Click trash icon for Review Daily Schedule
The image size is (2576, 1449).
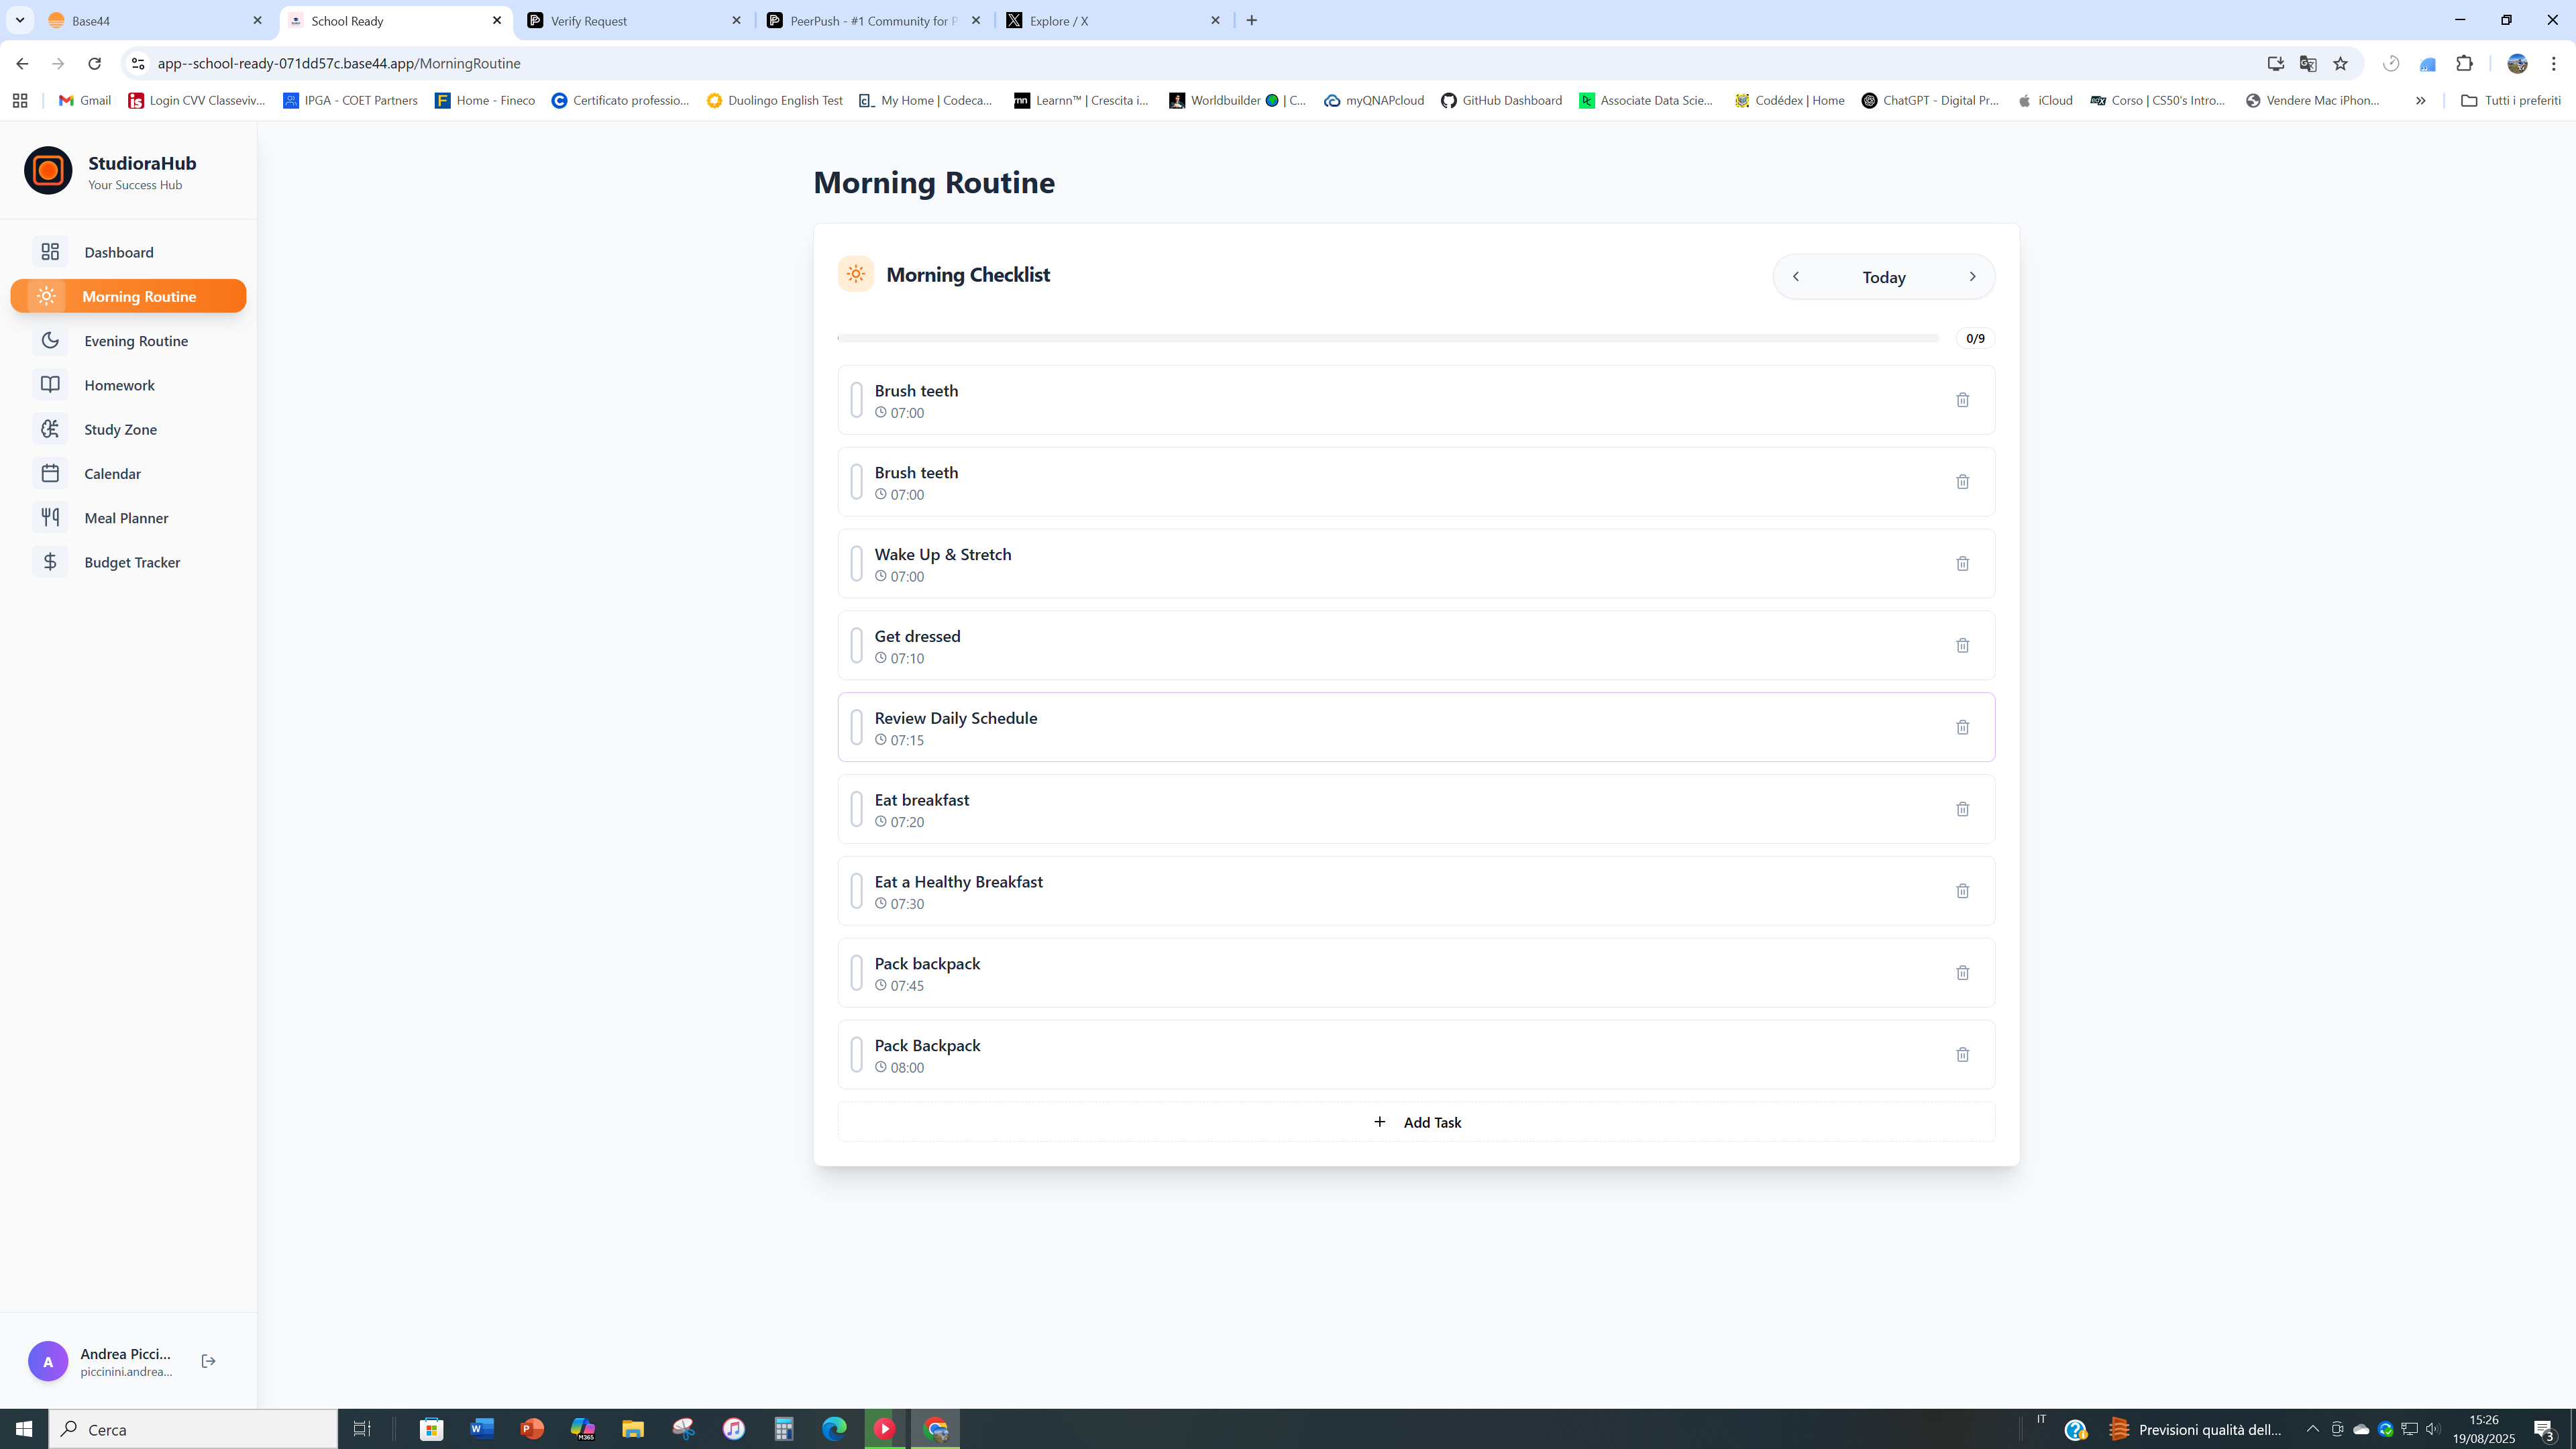tap(1962, 728)
